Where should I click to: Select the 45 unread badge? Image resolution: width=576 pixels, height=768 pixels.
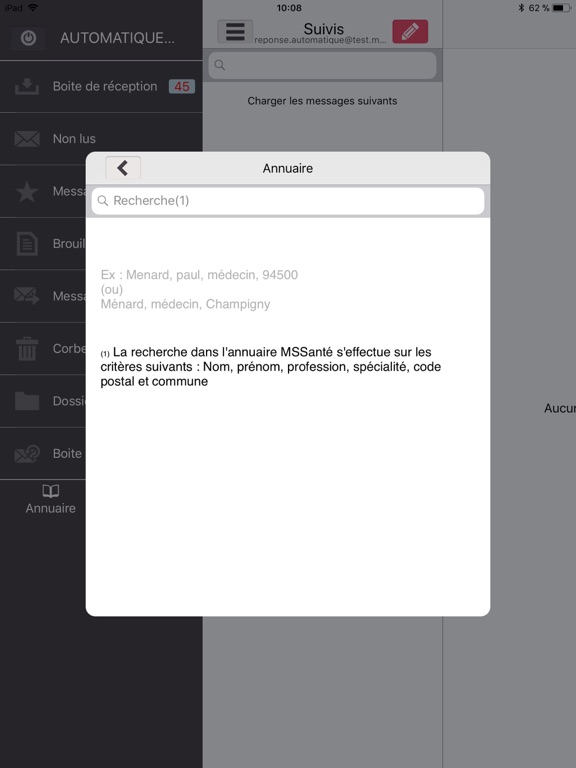(x=182, y=87)
